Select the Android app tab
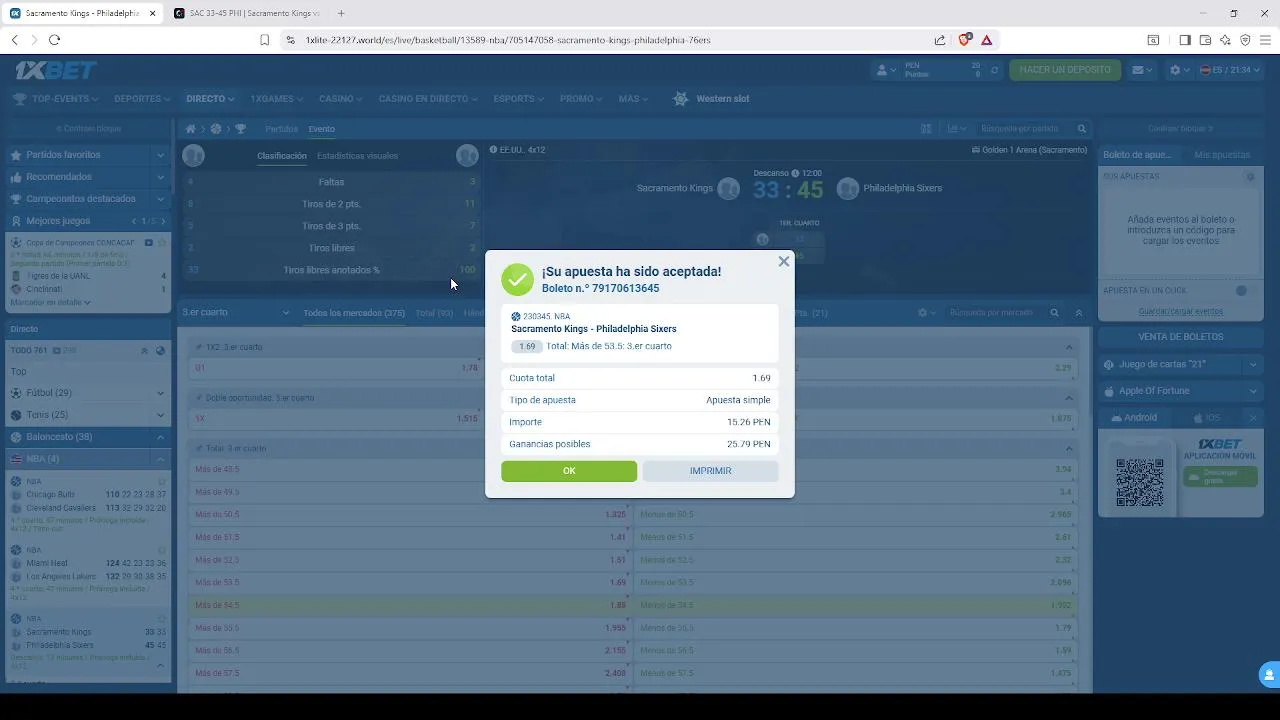 coord(1133,418)
